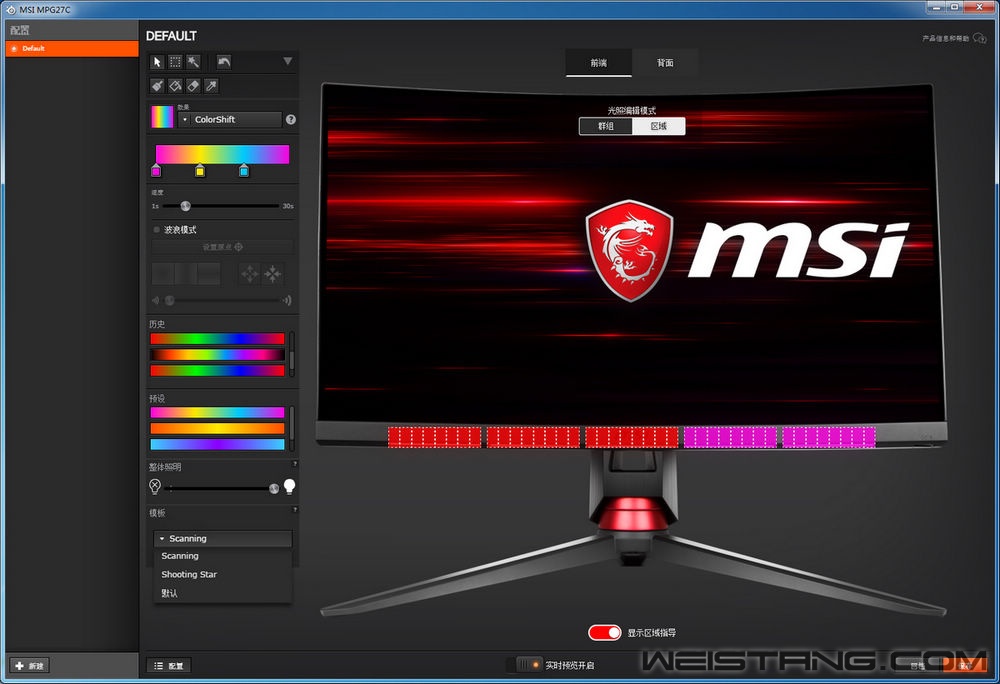Viewport: 1000px width, 684px height.
Task: Choose the rectangular marquee selection tool
Action: click(175, 62)
